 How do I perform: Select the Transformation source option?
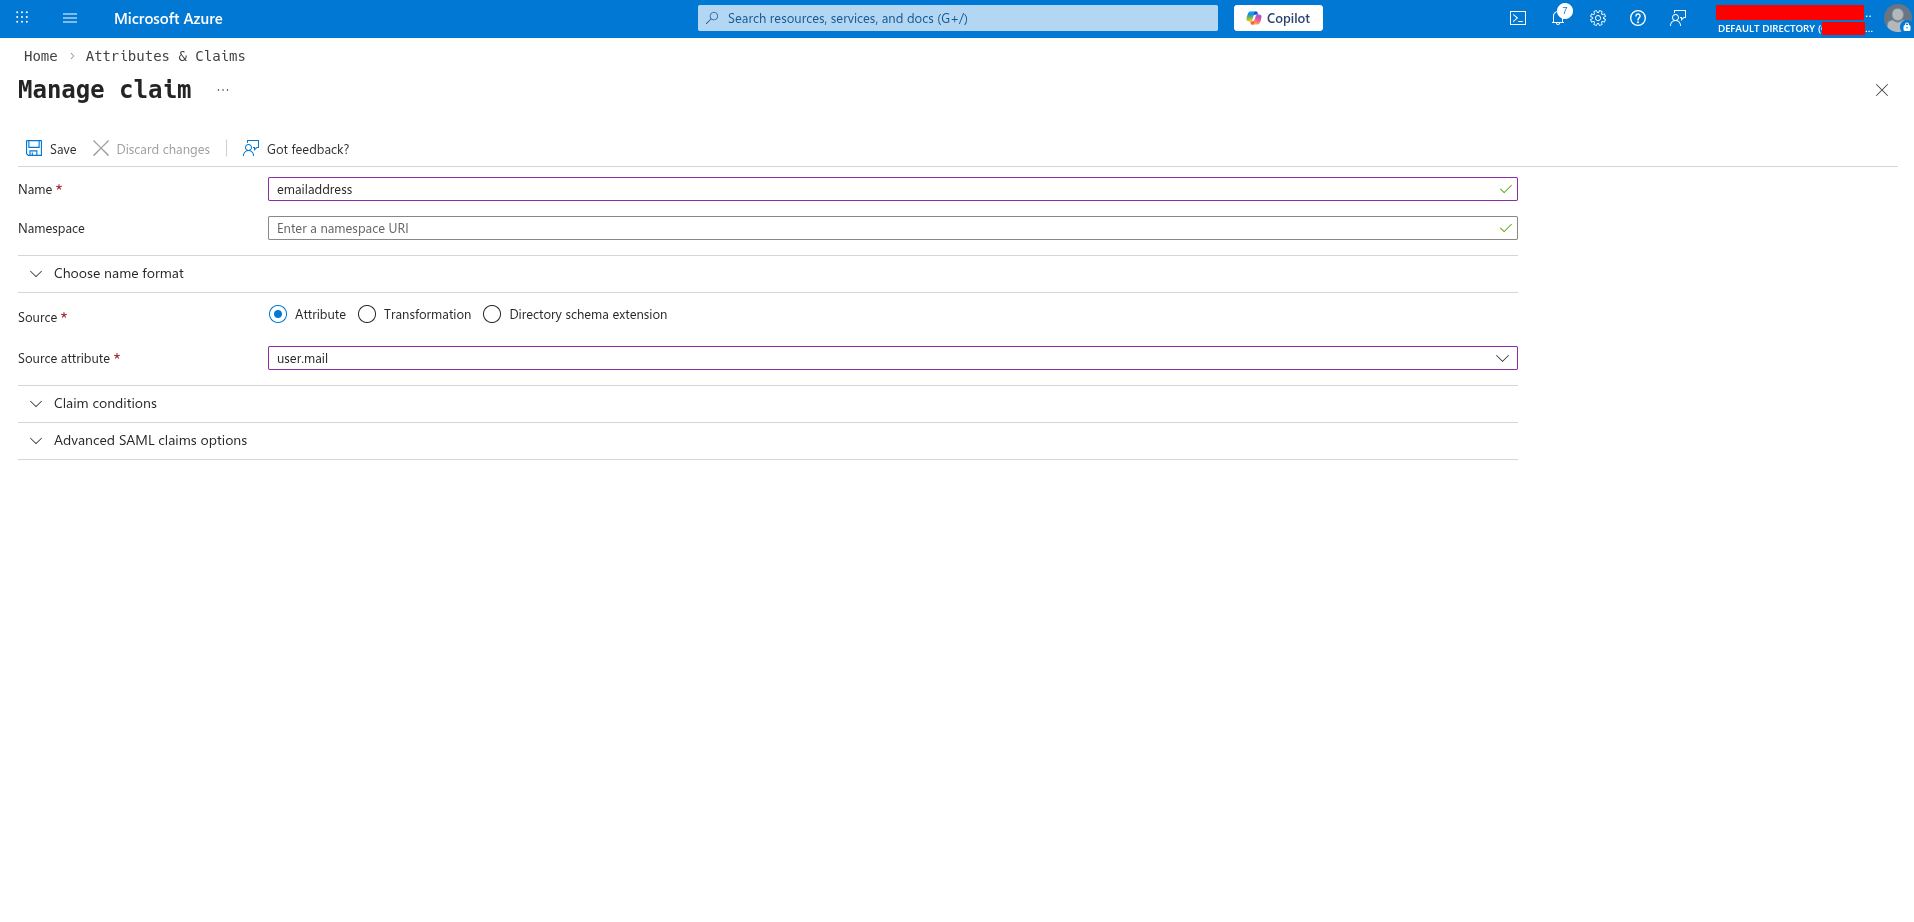(366, 314)
